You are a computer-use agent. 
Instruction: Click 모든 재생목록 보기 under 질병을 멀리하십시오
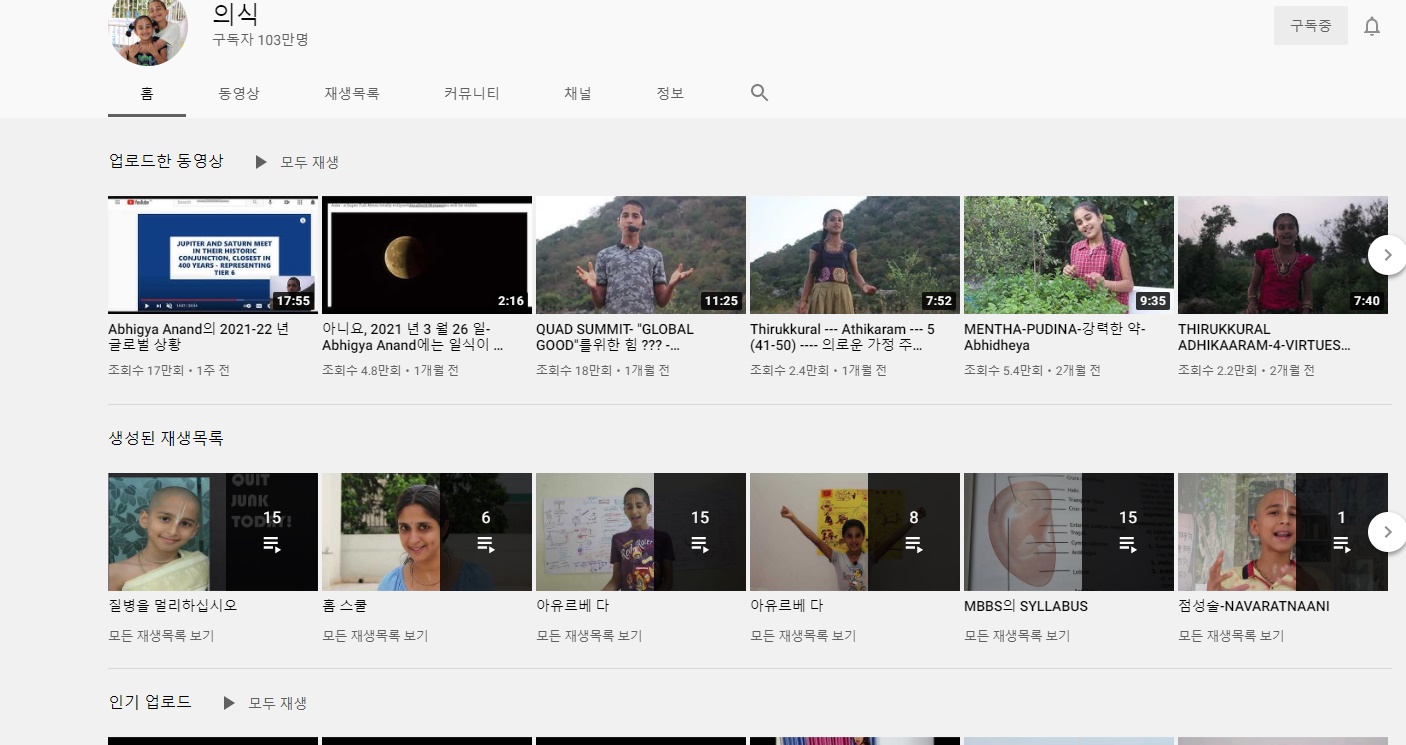click(x=161, y=636)
